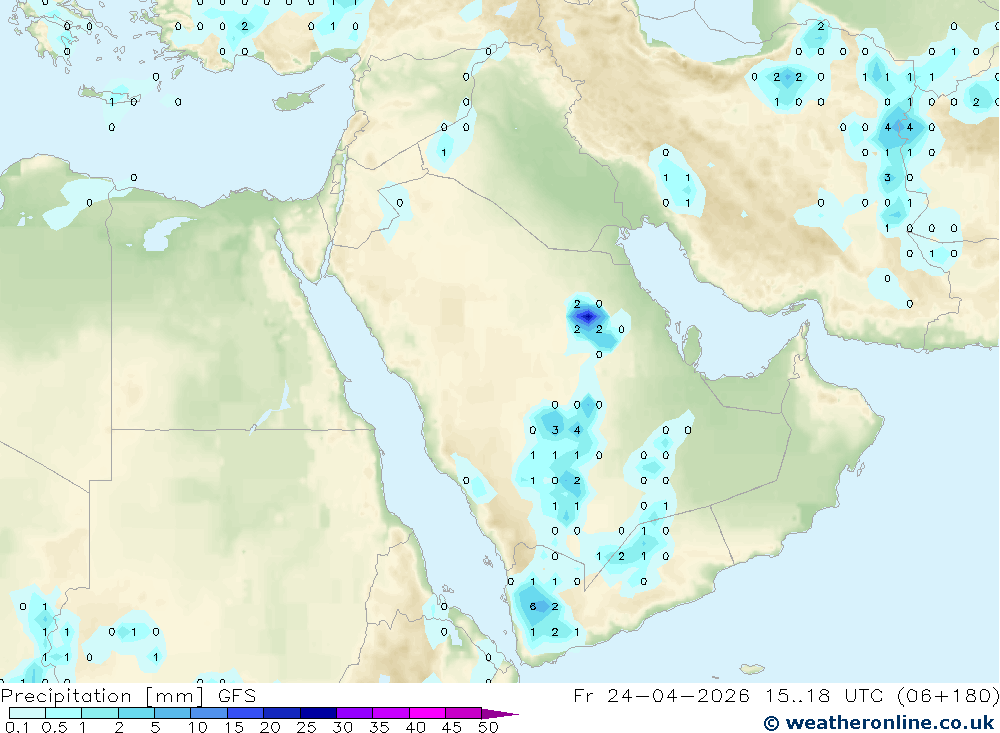Screen dimensions: 1000x733
Task: Click legend color swatch between 0.1 and 0.5
Action: [27, 713]
